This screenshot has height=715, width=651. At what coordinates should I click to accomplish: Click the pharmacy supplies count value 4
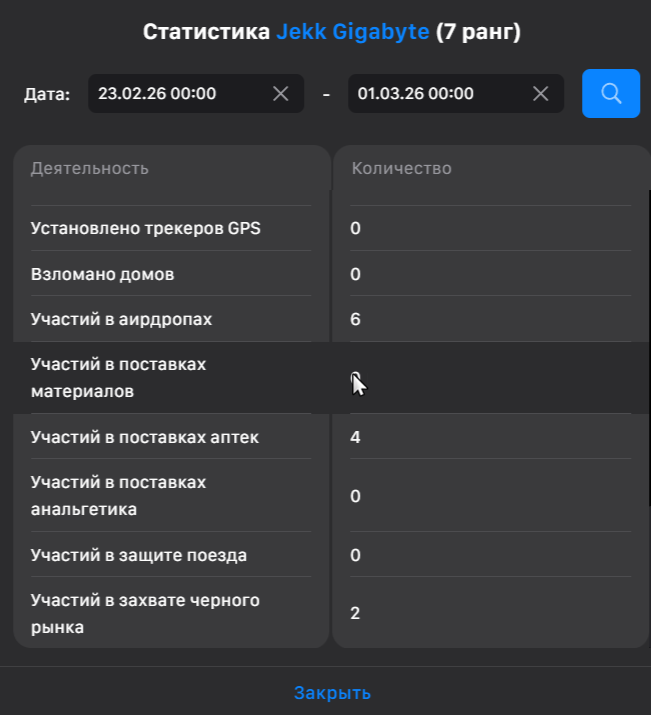point(355,437)
